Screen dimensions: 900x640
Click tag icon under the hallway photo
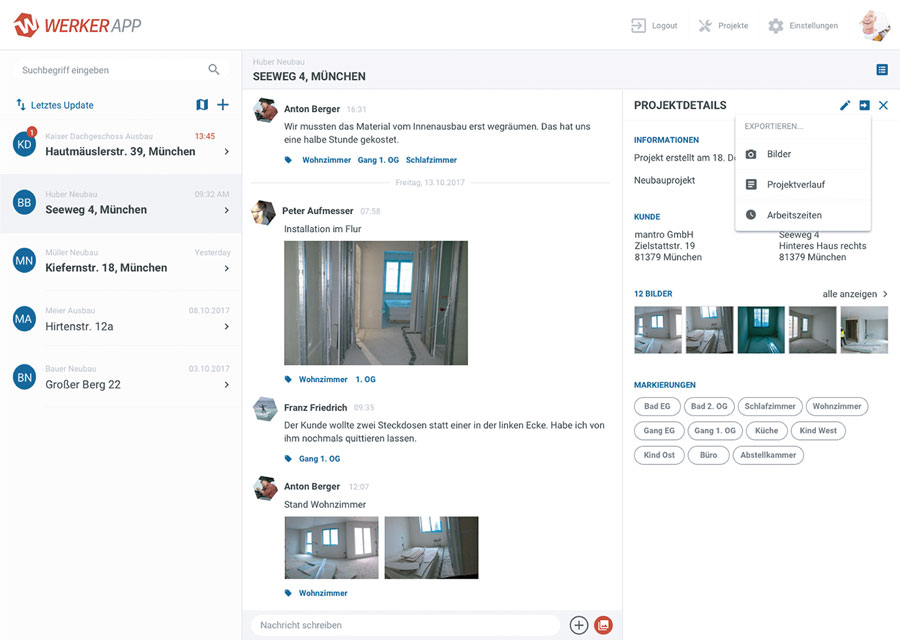288,379
